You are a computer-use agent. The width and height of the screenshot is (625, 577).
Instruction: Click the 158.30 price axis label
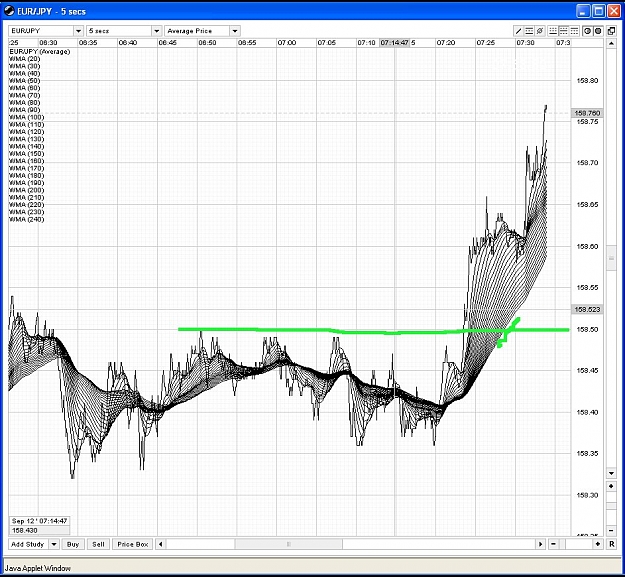tap(588, 495)
